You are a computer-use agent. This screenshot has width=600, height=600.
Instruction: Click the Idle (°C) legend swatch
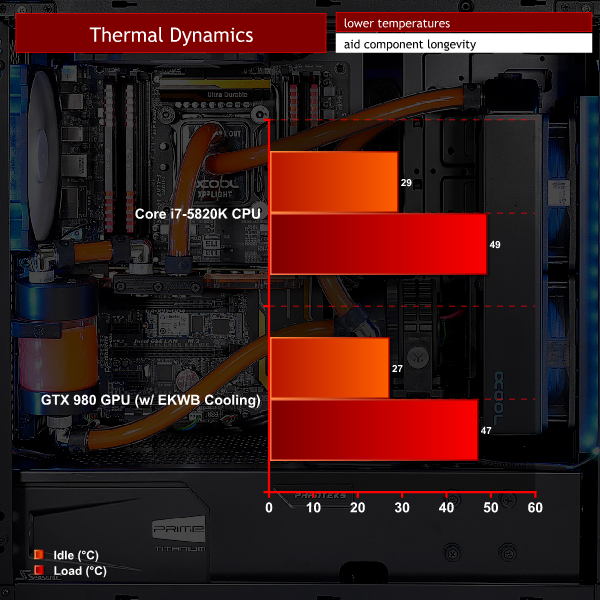pos(39,554)
